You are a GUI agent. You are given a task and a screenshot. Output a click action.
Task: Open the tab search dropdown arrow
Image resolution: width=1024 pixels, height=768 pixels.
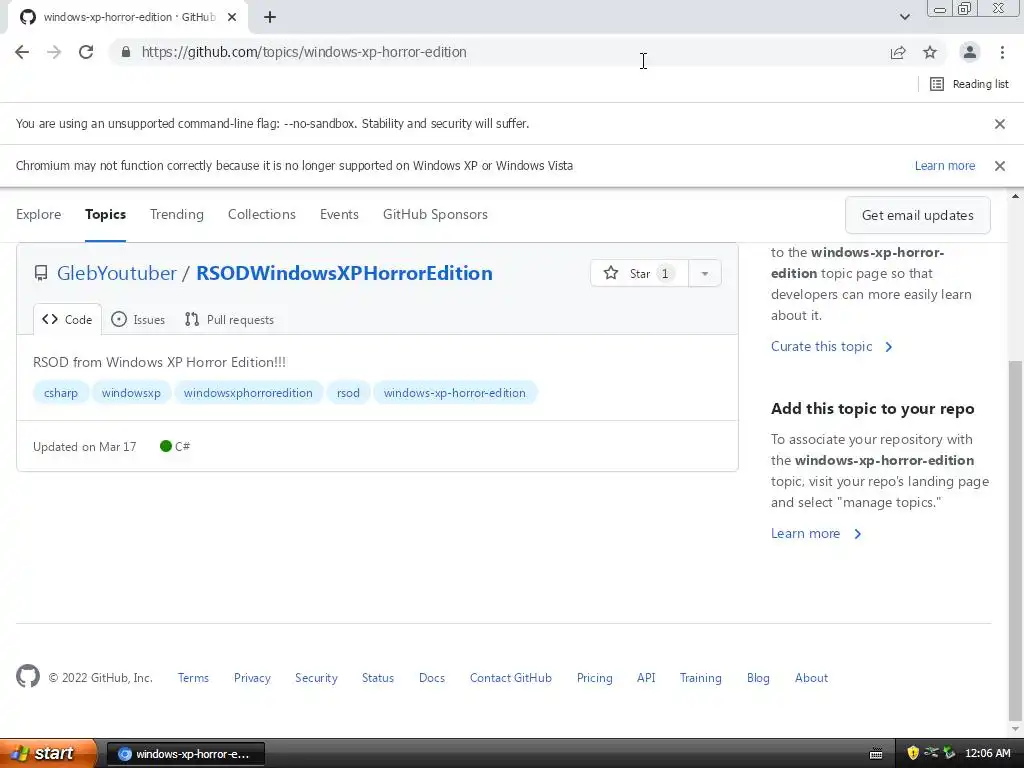(x=904, y=17)
